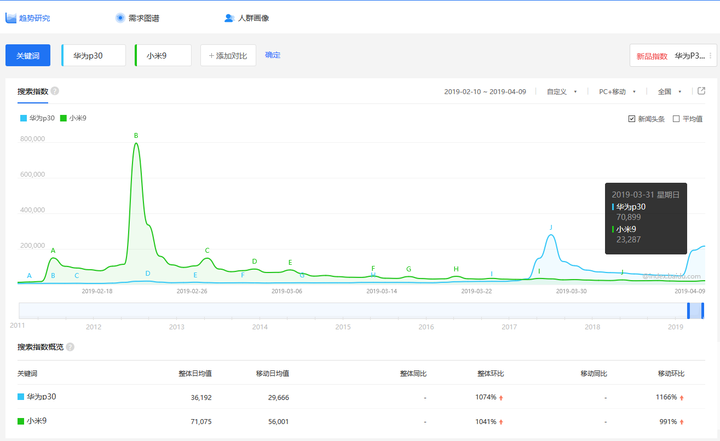Expand the PC+移动 device dropdown
This screenshot has height=441, width=720.
pos(617,92)
